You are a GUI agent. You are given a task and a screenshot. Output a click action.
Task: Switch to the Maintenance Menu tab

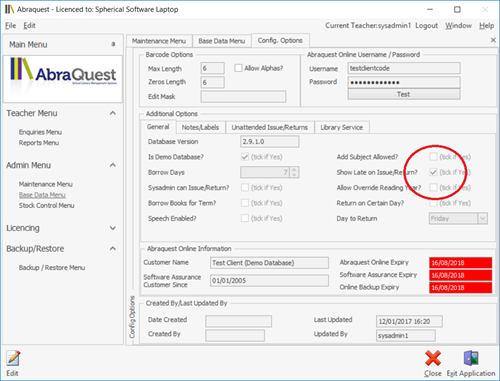click(159, 41)
